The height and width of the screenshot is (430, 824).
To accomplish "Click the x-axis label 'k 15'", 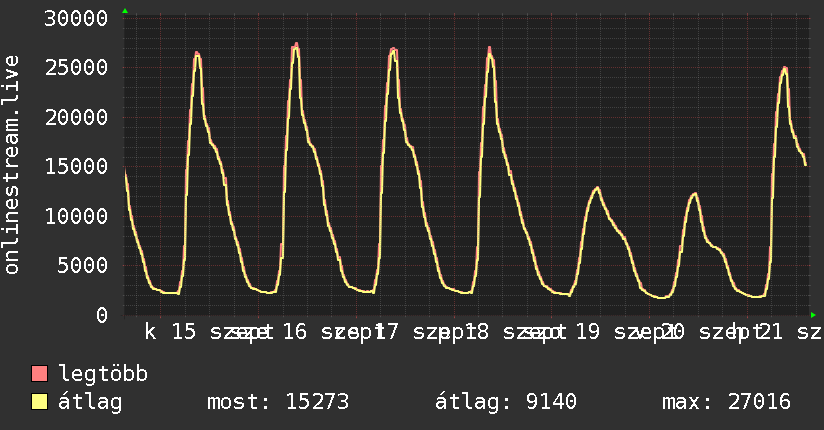I will coord(170,332).
